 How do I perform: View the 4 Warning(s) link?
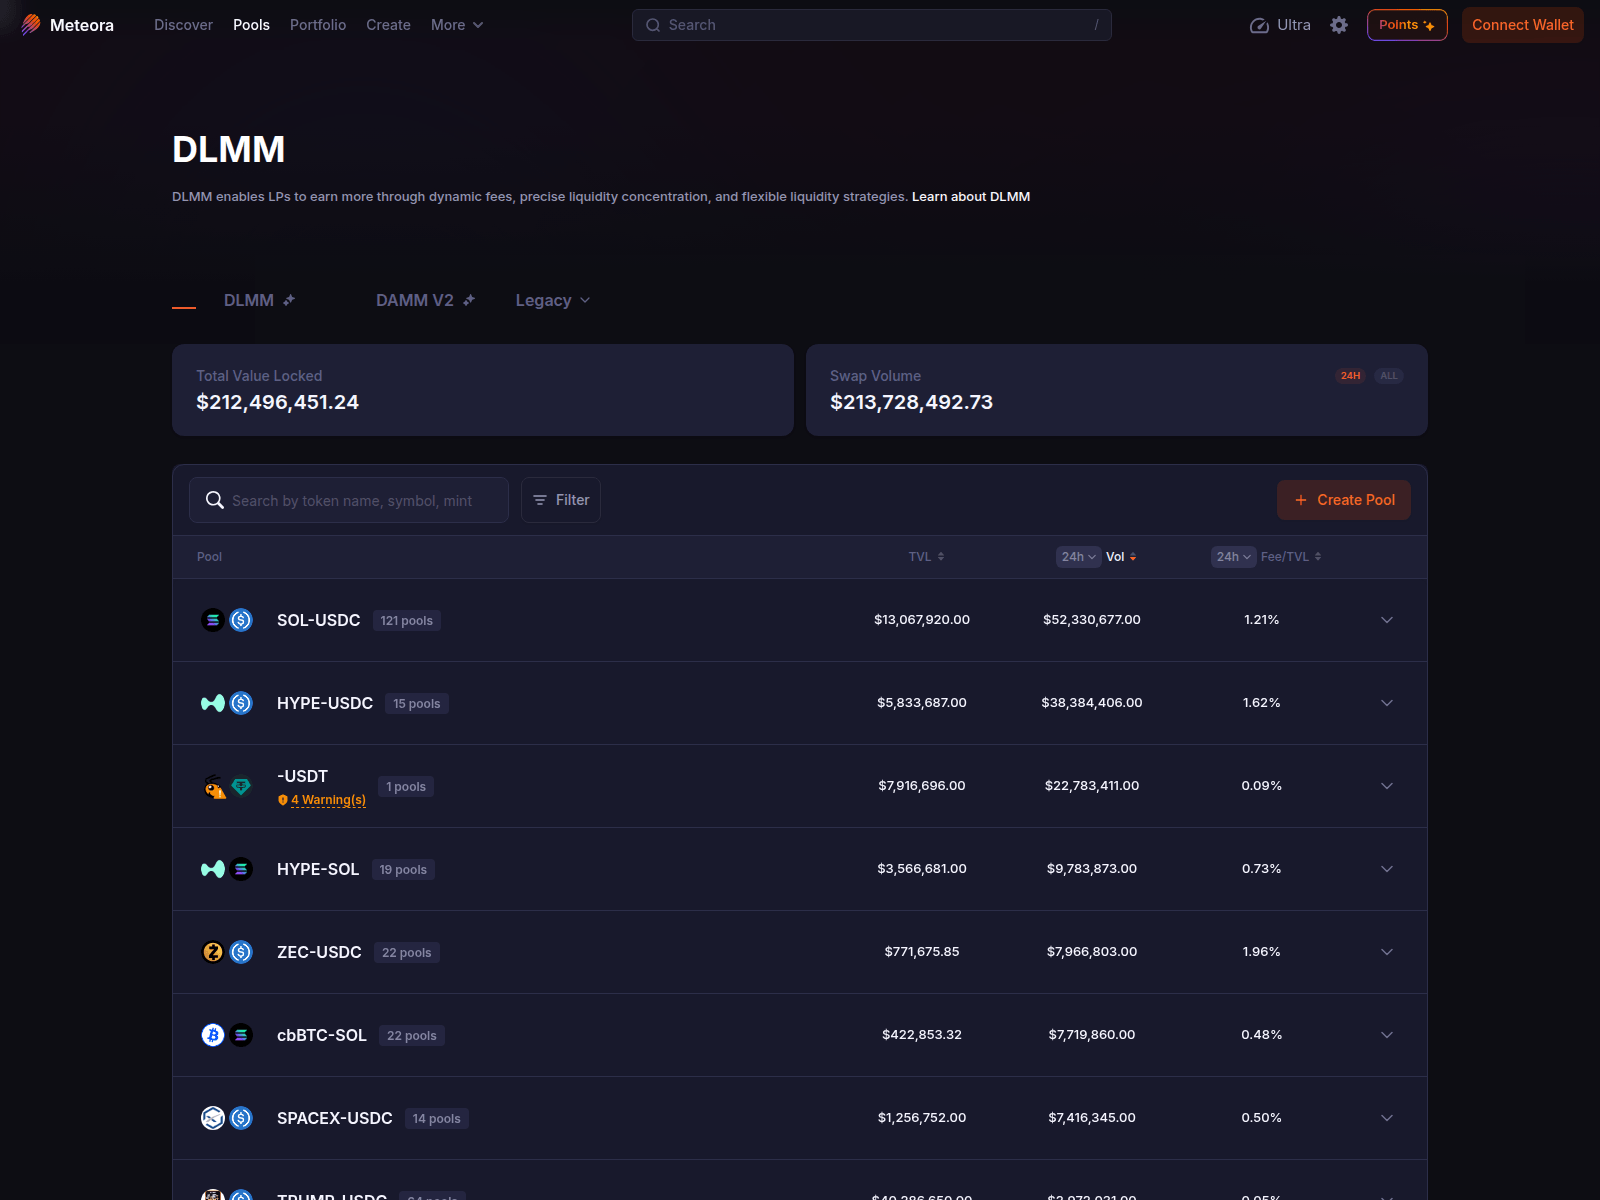328,800
